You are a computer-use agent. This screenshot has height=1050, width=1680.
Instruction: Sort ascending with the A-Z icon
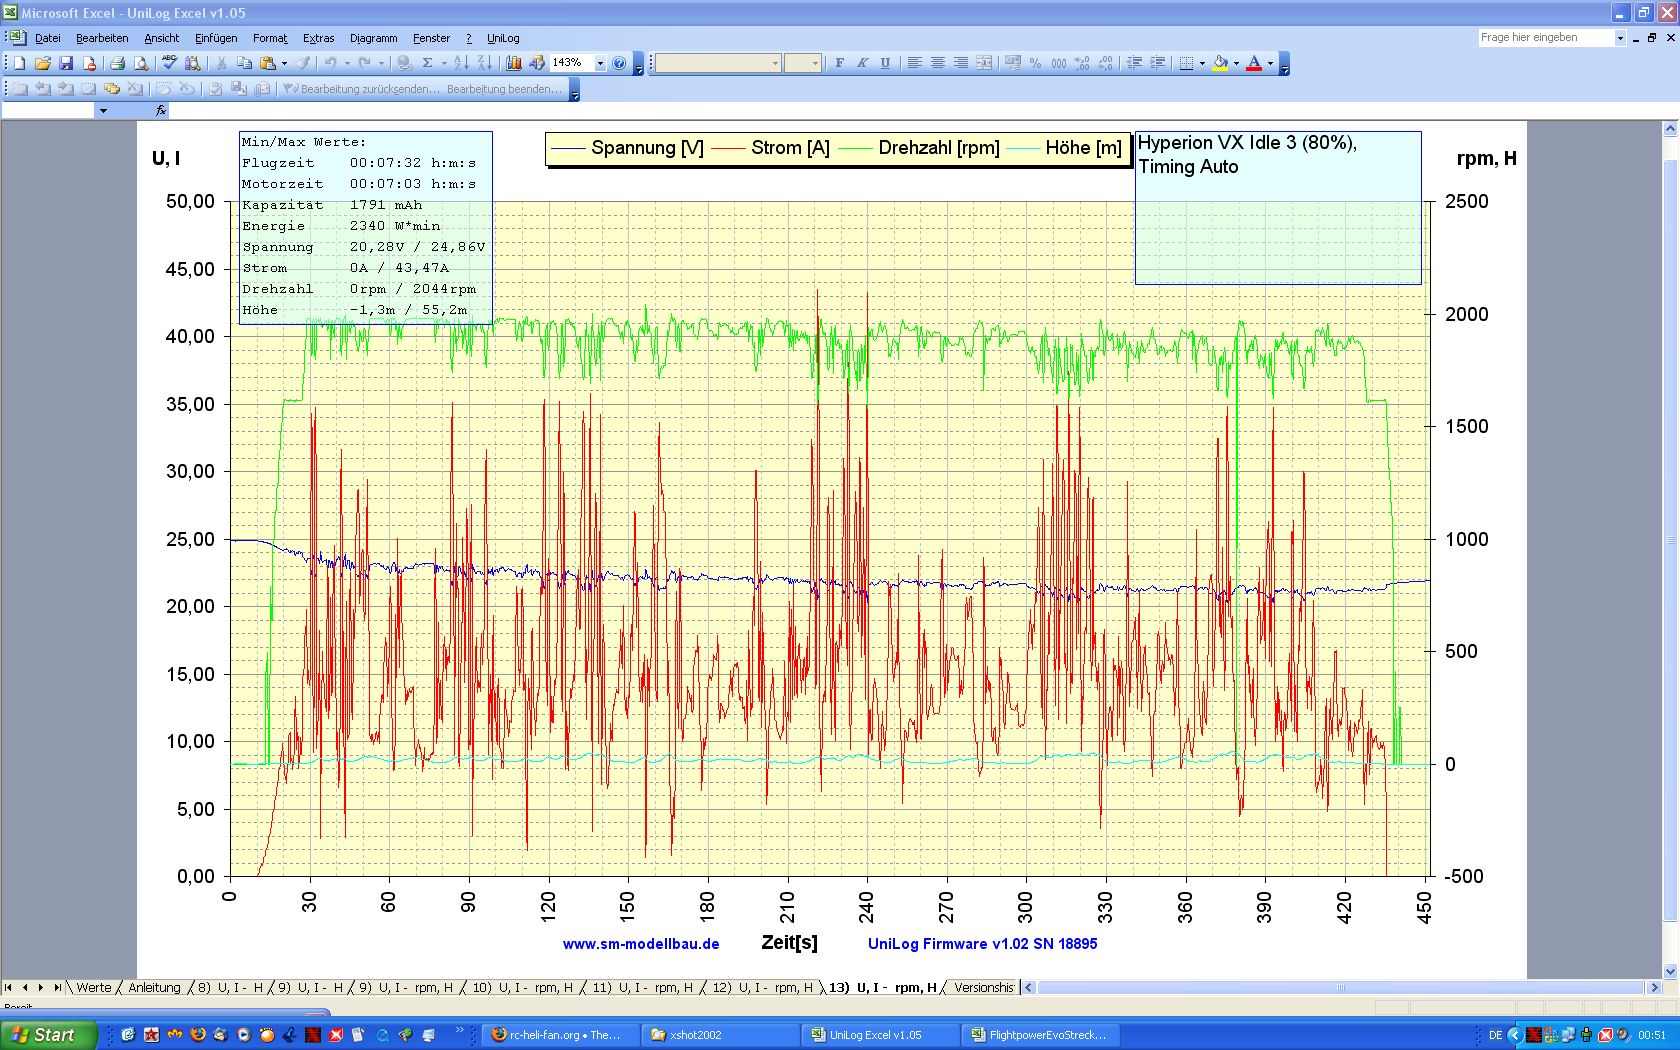click(x=461, y=63)
